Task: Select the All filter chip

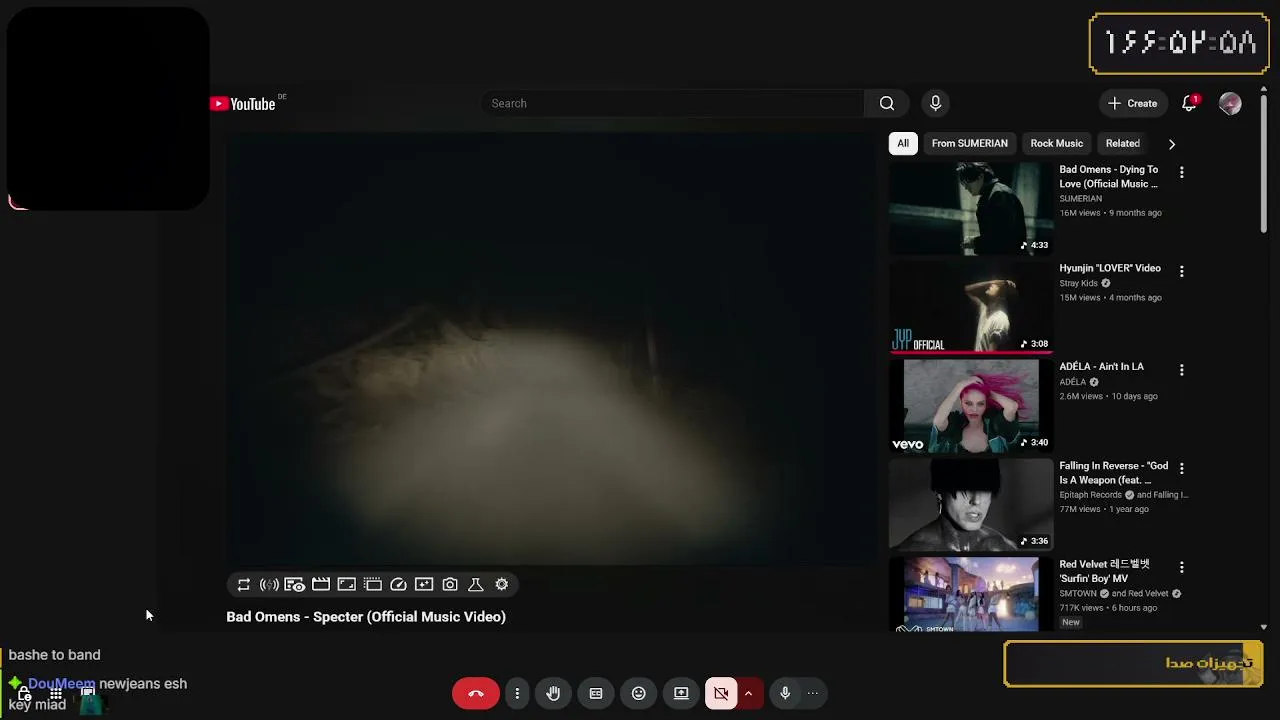Action: tap(903, 143)
